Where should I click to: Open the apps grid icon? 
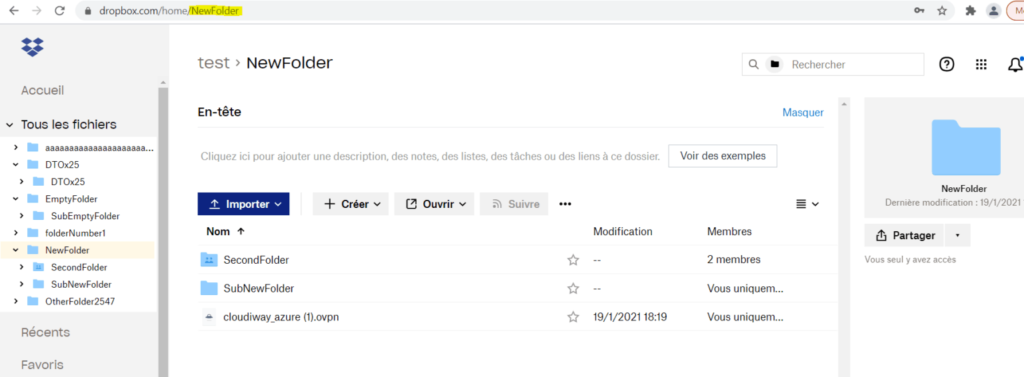[x=980, y=64]
